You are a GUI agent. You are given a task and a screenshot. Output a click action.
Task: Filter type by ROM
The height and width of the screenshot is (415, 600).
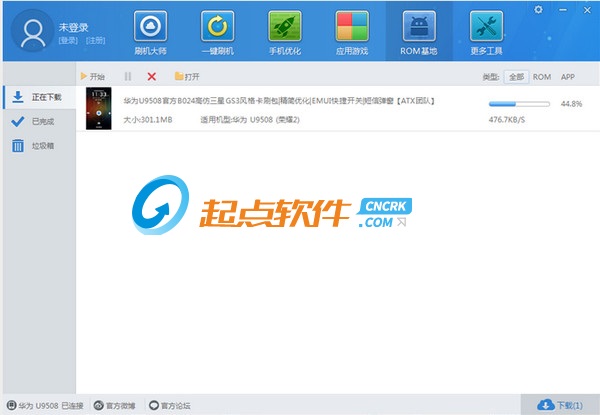tap(542, 77)
